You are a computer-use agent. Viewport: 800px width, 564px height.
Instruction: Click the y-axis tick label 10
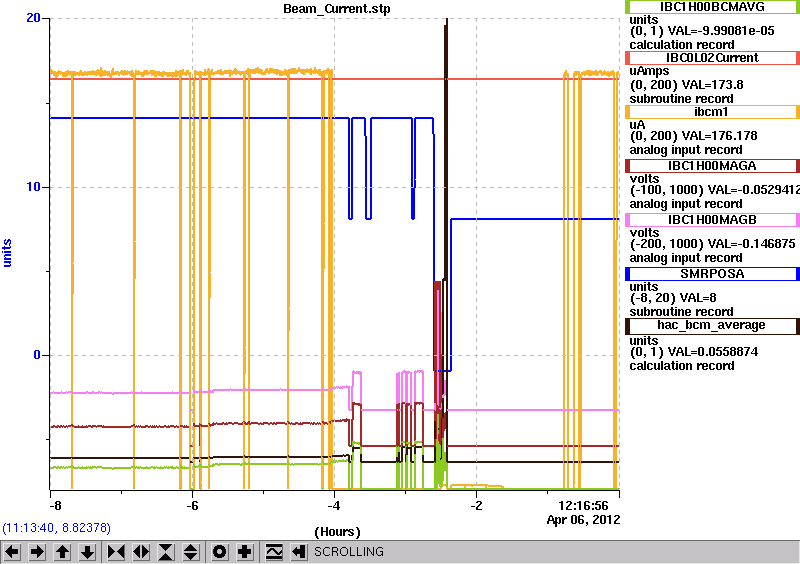[33, 187]
